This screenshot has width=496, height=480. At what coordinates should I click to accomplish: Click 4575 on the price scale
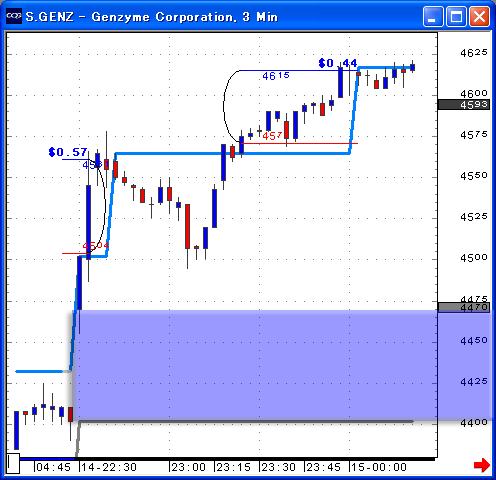(x=474, y=135)
